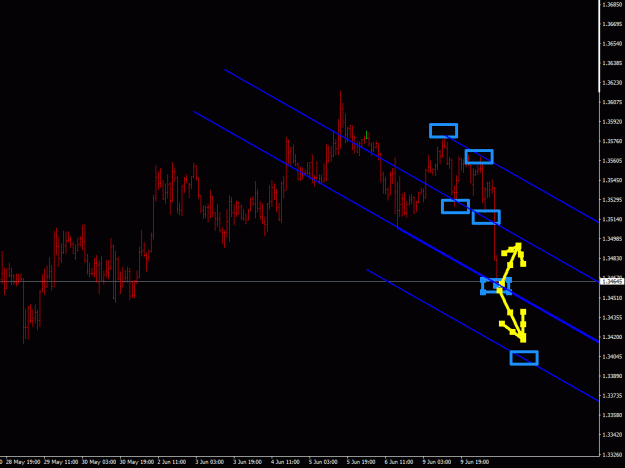Click the 2 Jun 11:00 time axis label
625x468 pixels.
click(x=173, y=462)
